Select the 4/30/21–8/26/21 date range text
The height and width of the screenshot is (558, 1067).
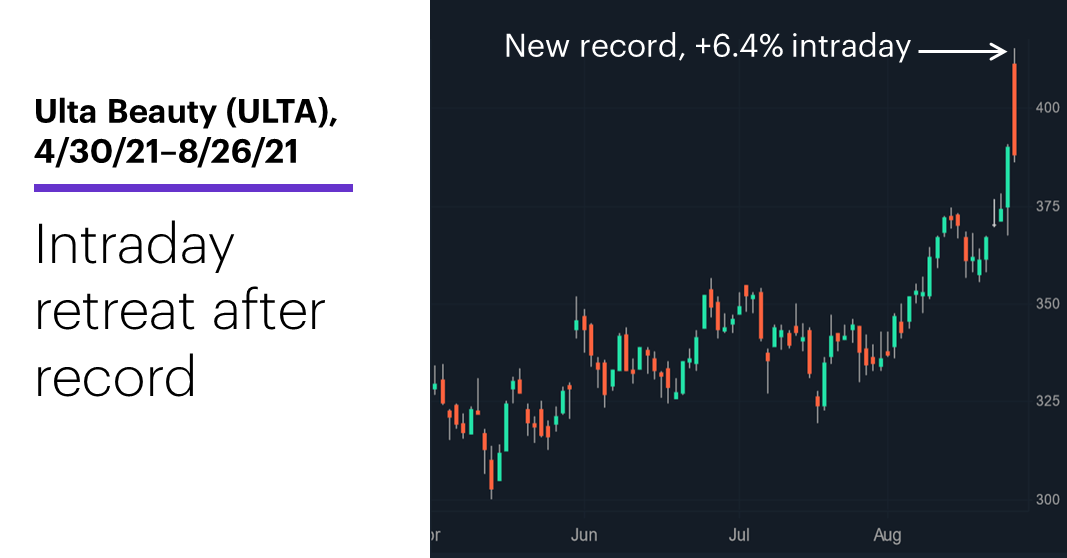click(x=167, y=151)
